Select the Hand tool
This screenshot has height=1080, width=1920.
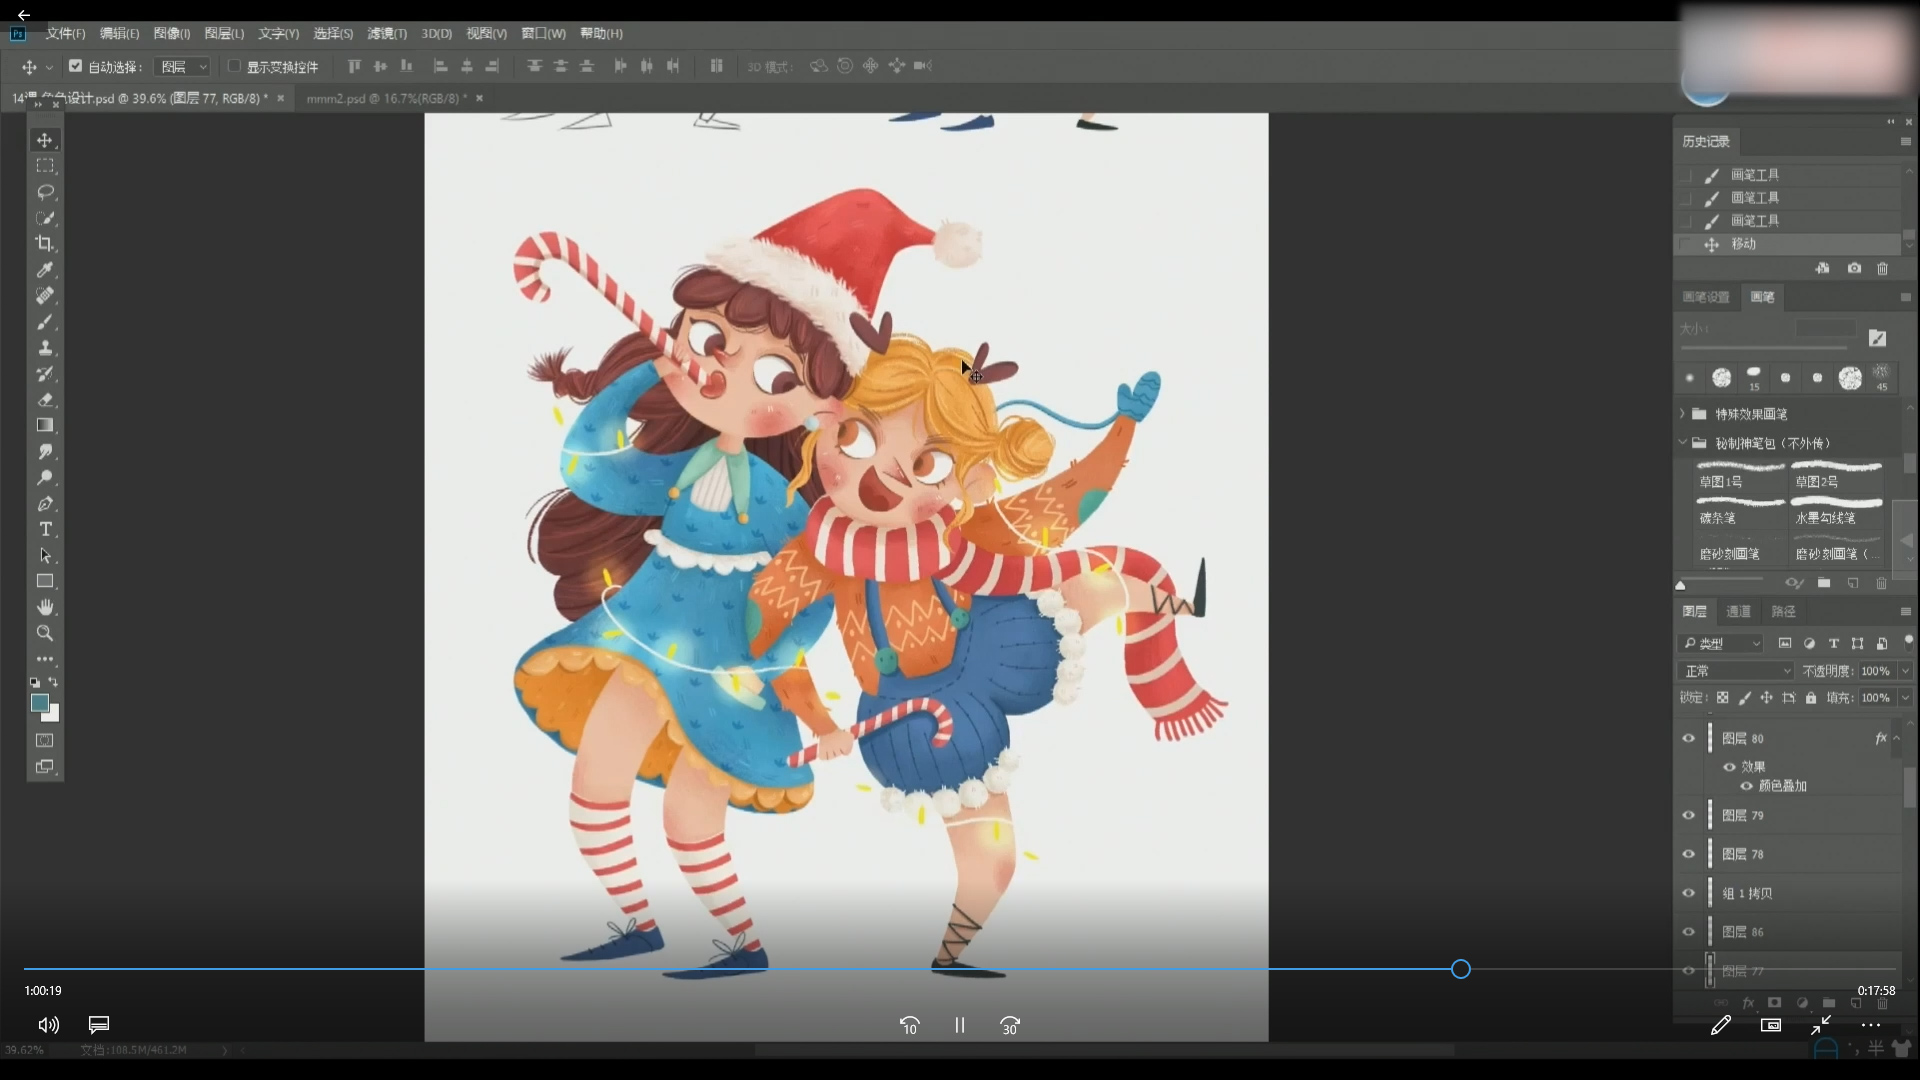(x=45, y=607)
